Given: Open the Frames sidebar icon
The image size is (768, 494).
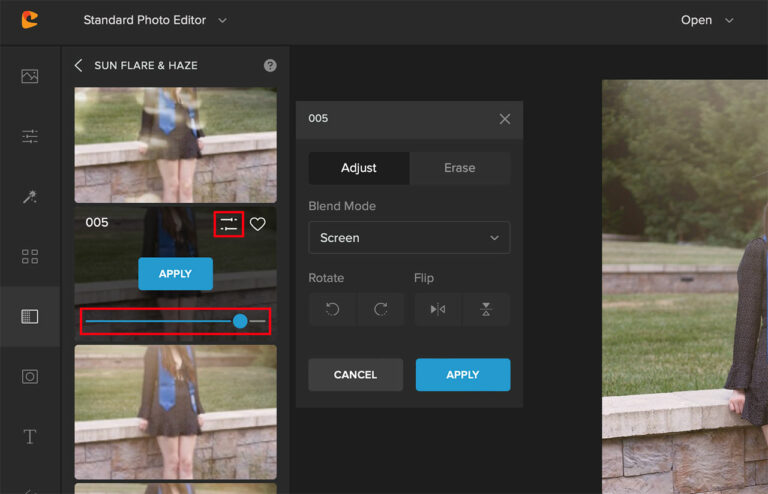Looking at the screenshot, I should [30, 376].
